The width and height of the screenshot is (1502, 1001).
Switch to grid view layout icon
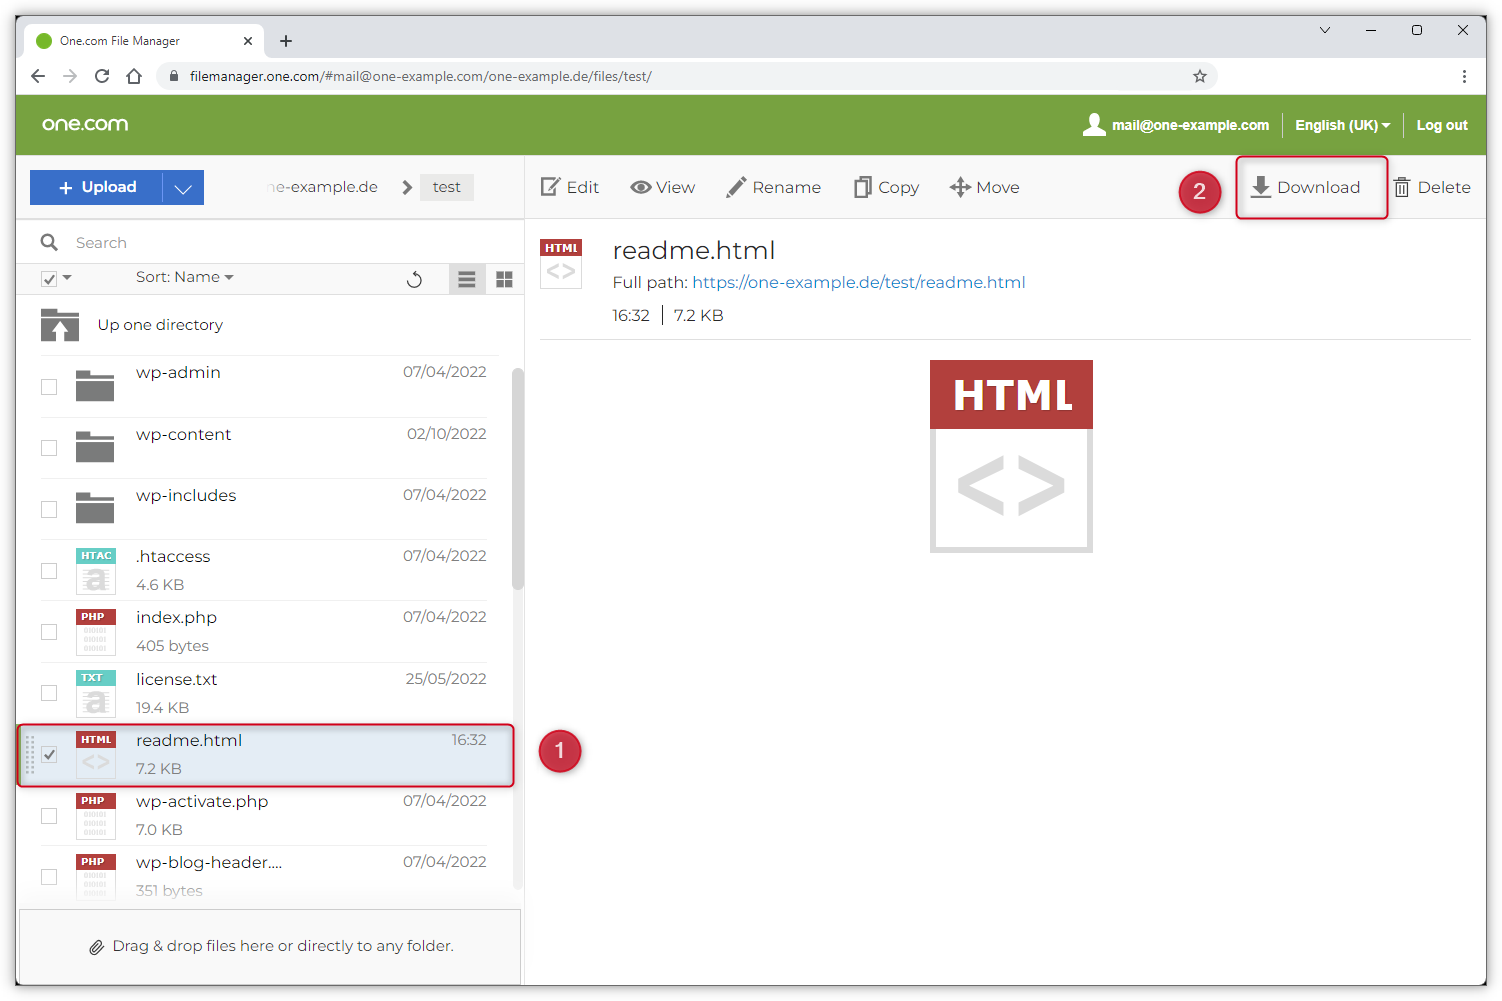pyautogui.click(x=504, y=280)
